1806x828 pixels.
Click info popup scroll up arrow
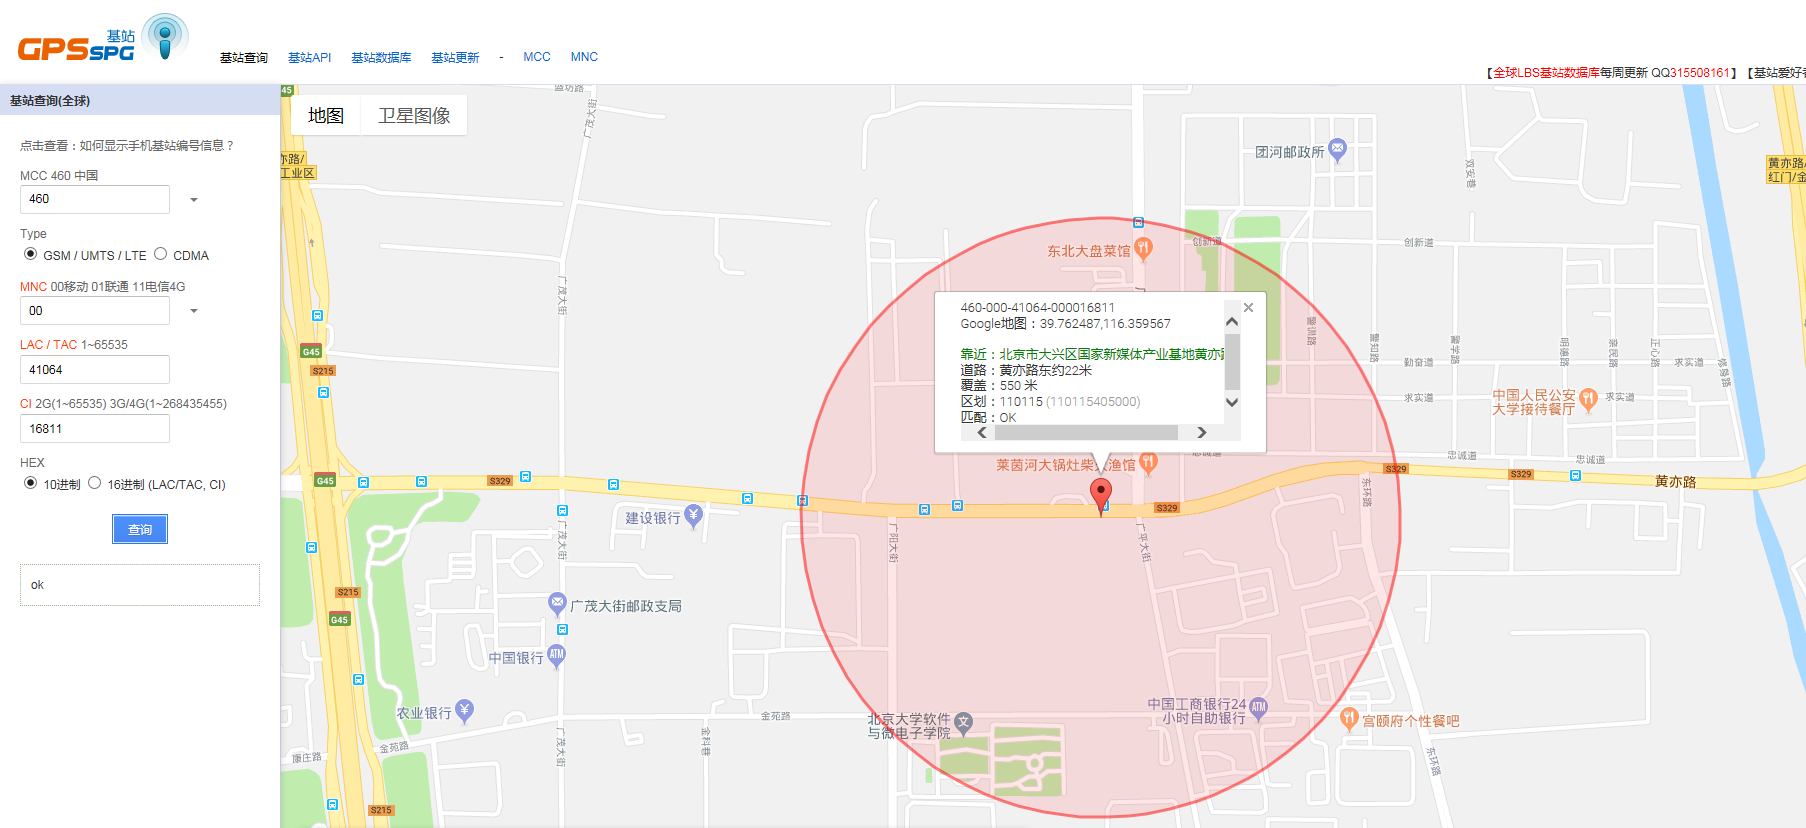coord(1232,322)
